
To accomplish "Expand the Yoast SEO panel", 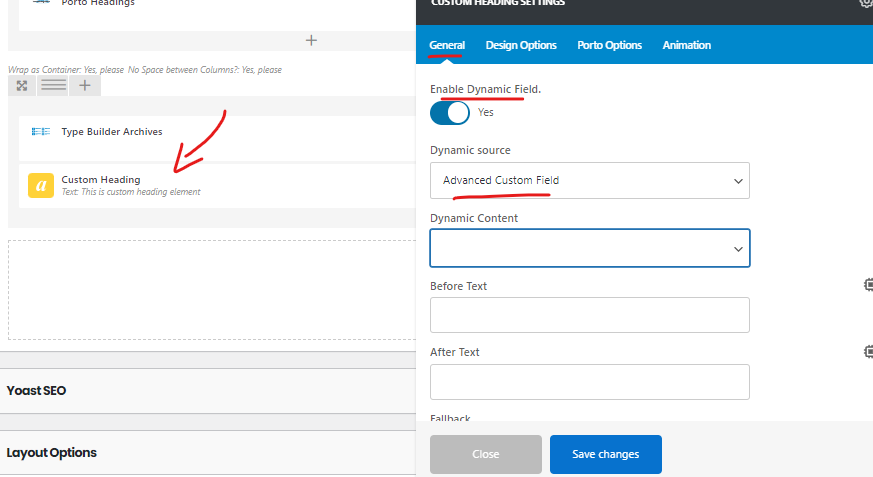I will (208, 391).
